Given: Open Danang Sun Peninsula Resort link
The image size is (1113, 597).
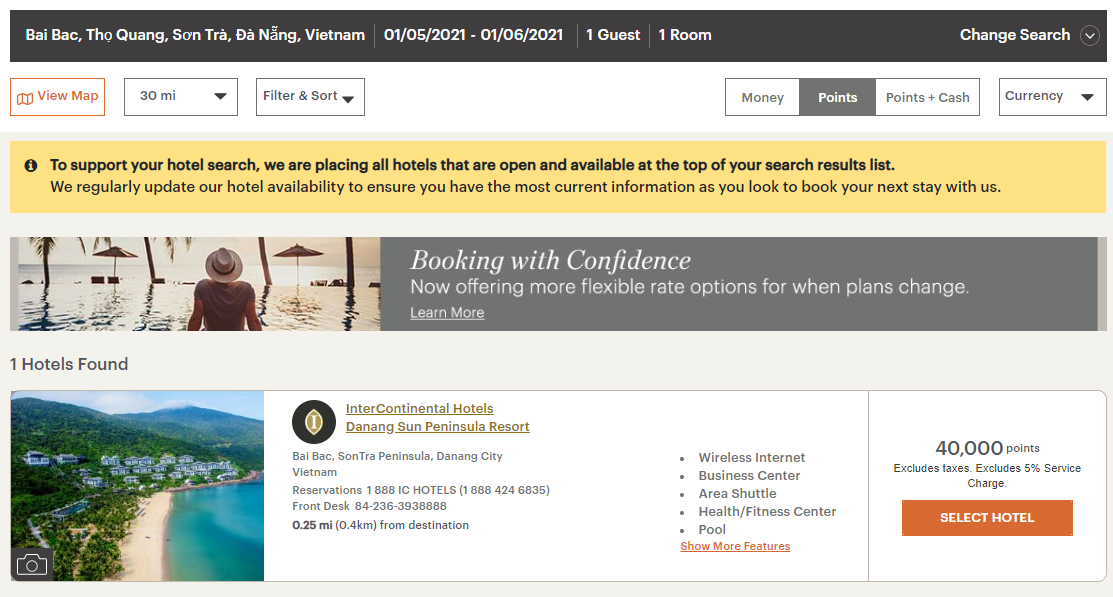Looking at the screenshot, I should 437,427.
